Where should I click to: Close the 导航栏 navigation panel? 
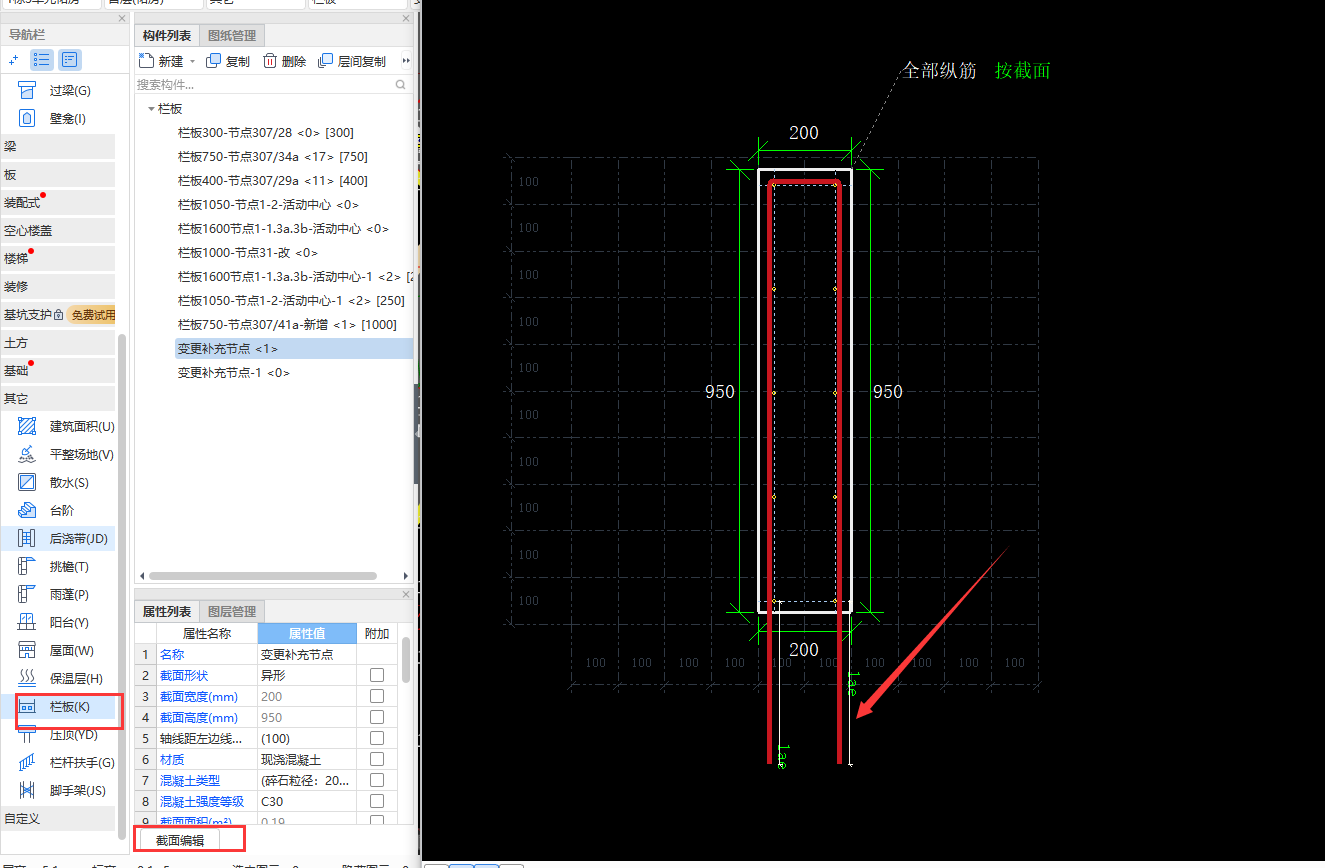pyautogui.click(x=122, y=18)
